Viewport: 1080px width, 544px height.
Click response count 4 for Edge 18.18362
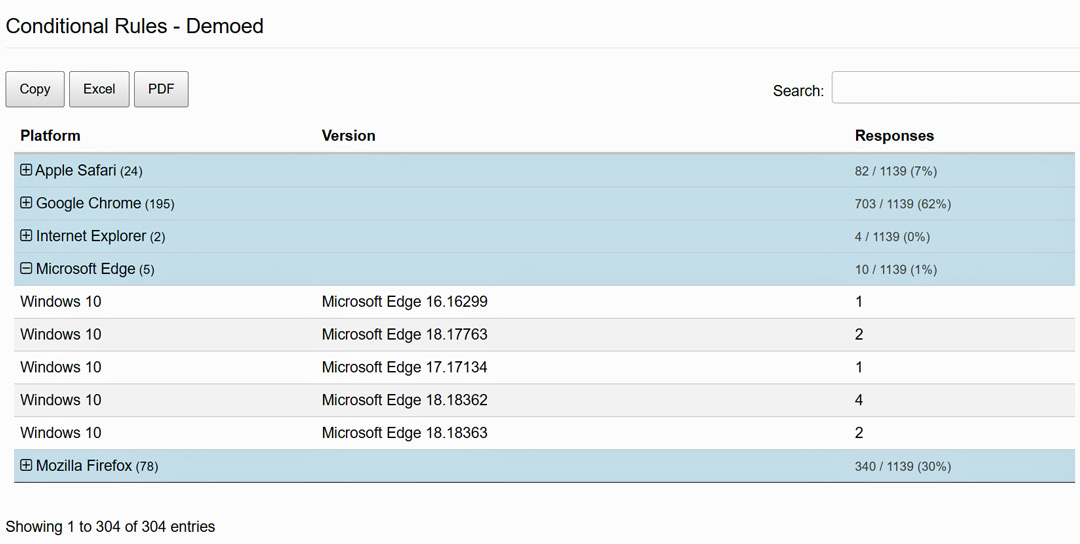(x=859, y=400)
